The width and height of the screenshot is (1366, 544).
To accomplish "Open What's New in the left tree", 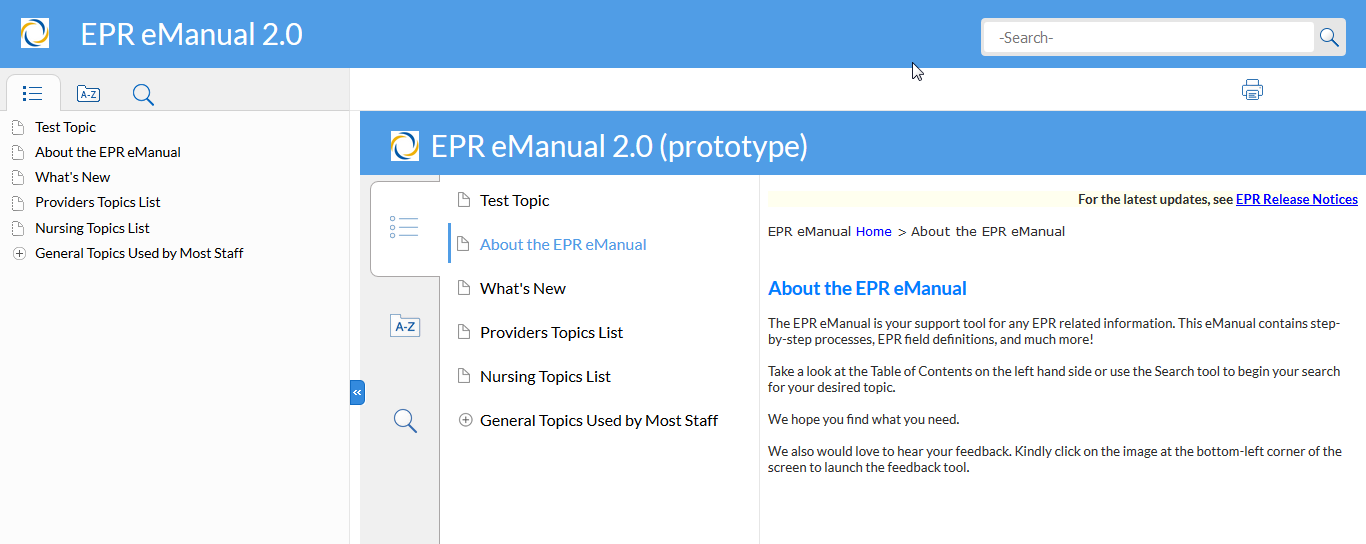I will pos(73,177).
